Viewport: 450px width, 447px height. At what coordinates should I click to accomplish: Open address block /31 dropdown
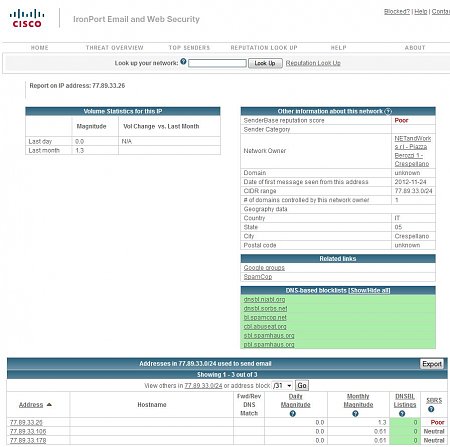tap(283, 386)
